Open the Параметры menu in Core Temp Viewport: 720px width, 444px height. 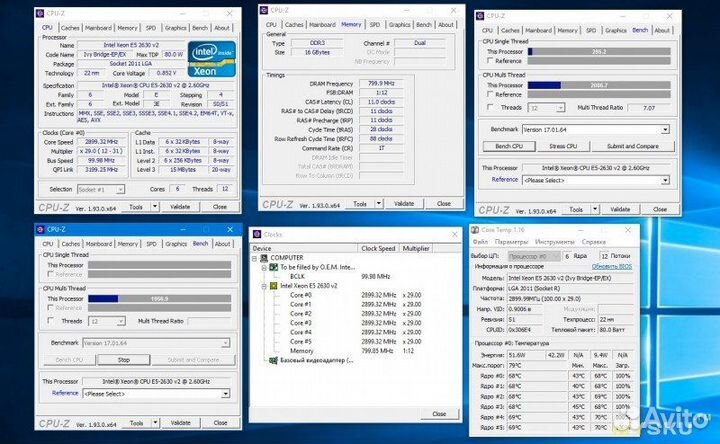(x=512, y=242)
